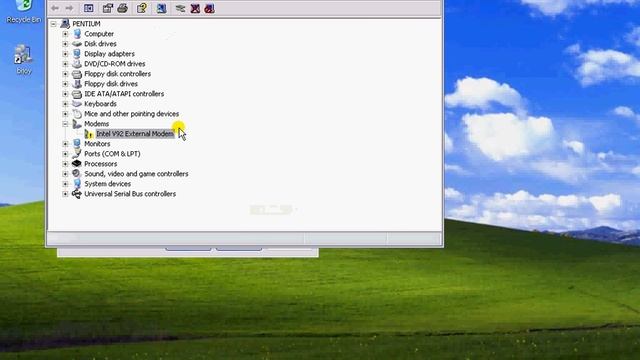Open Properties via toolbar icon
The image size is (640, 360).
click(108, 8)
